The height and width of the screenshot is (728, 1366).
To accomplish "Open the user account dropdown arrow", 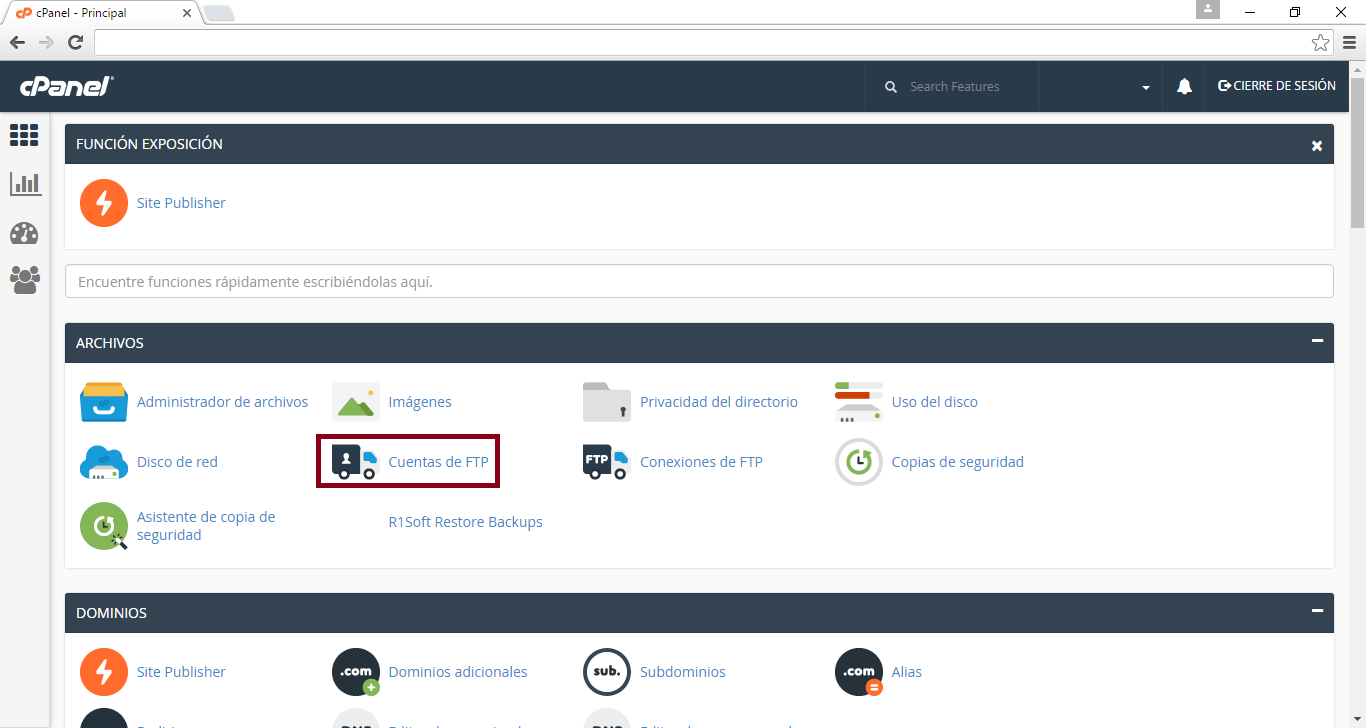I will pos(1146,88).
